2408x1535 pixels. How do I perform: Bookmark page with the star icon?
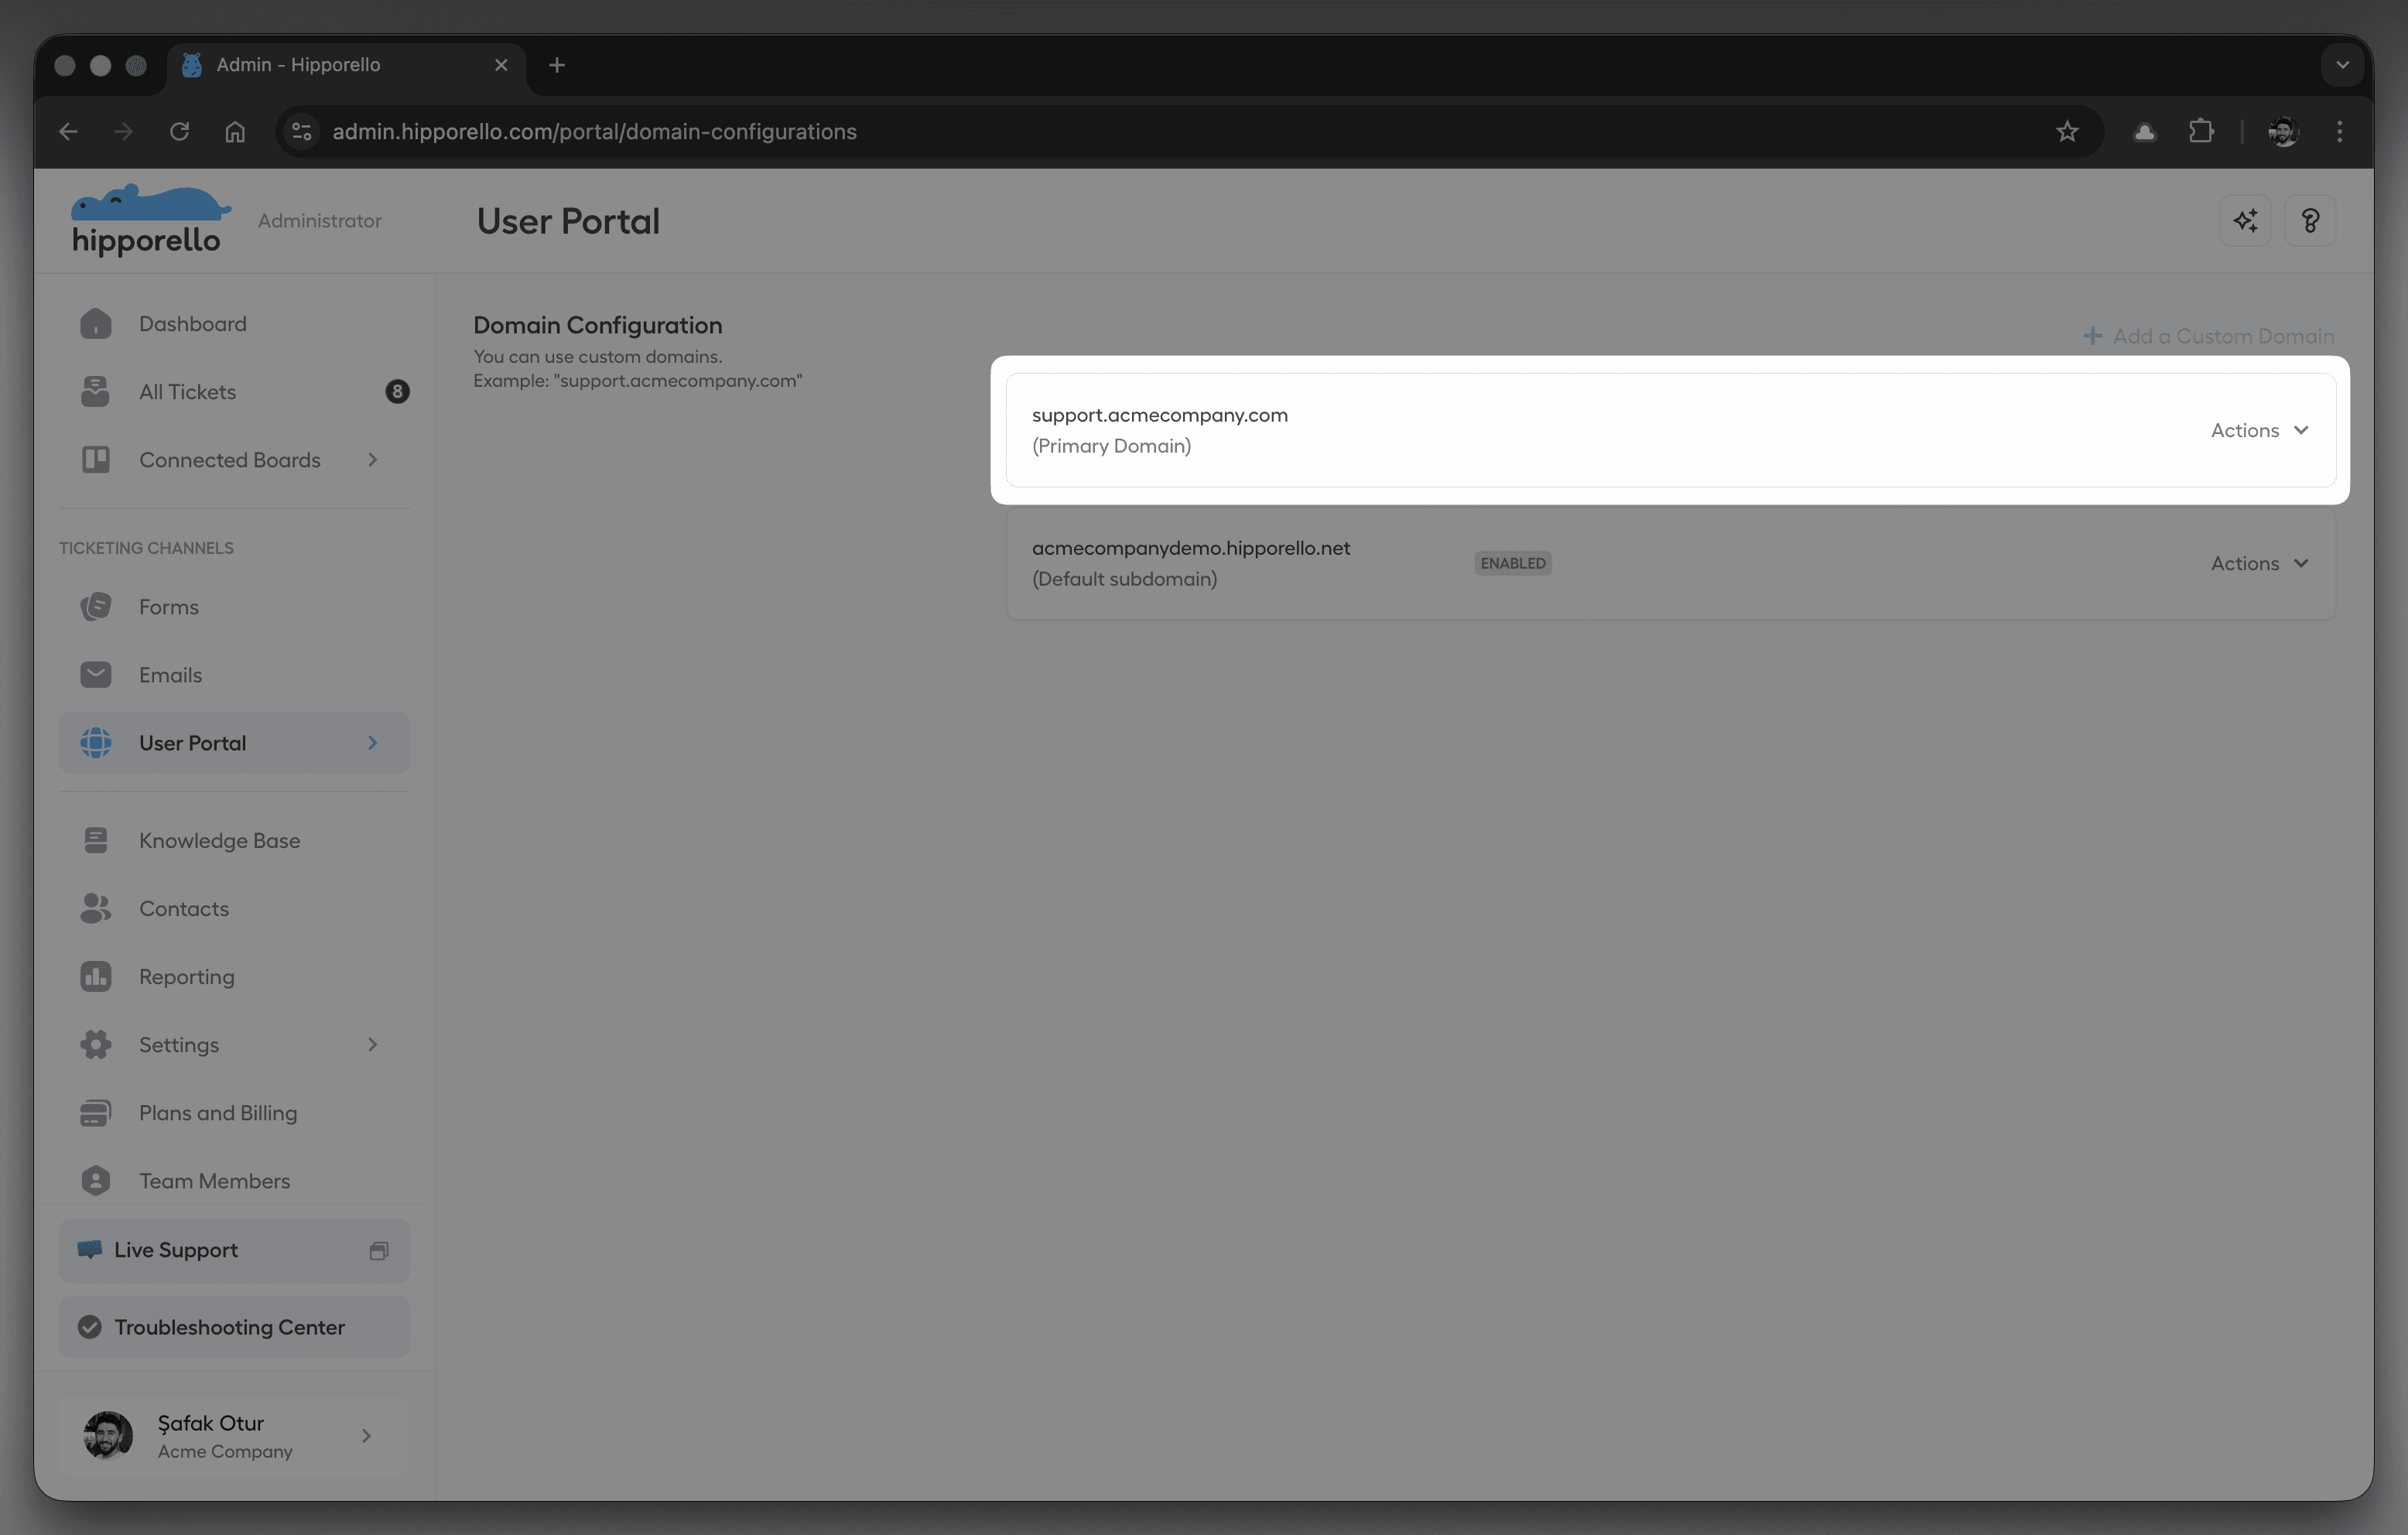(2067, 131)
